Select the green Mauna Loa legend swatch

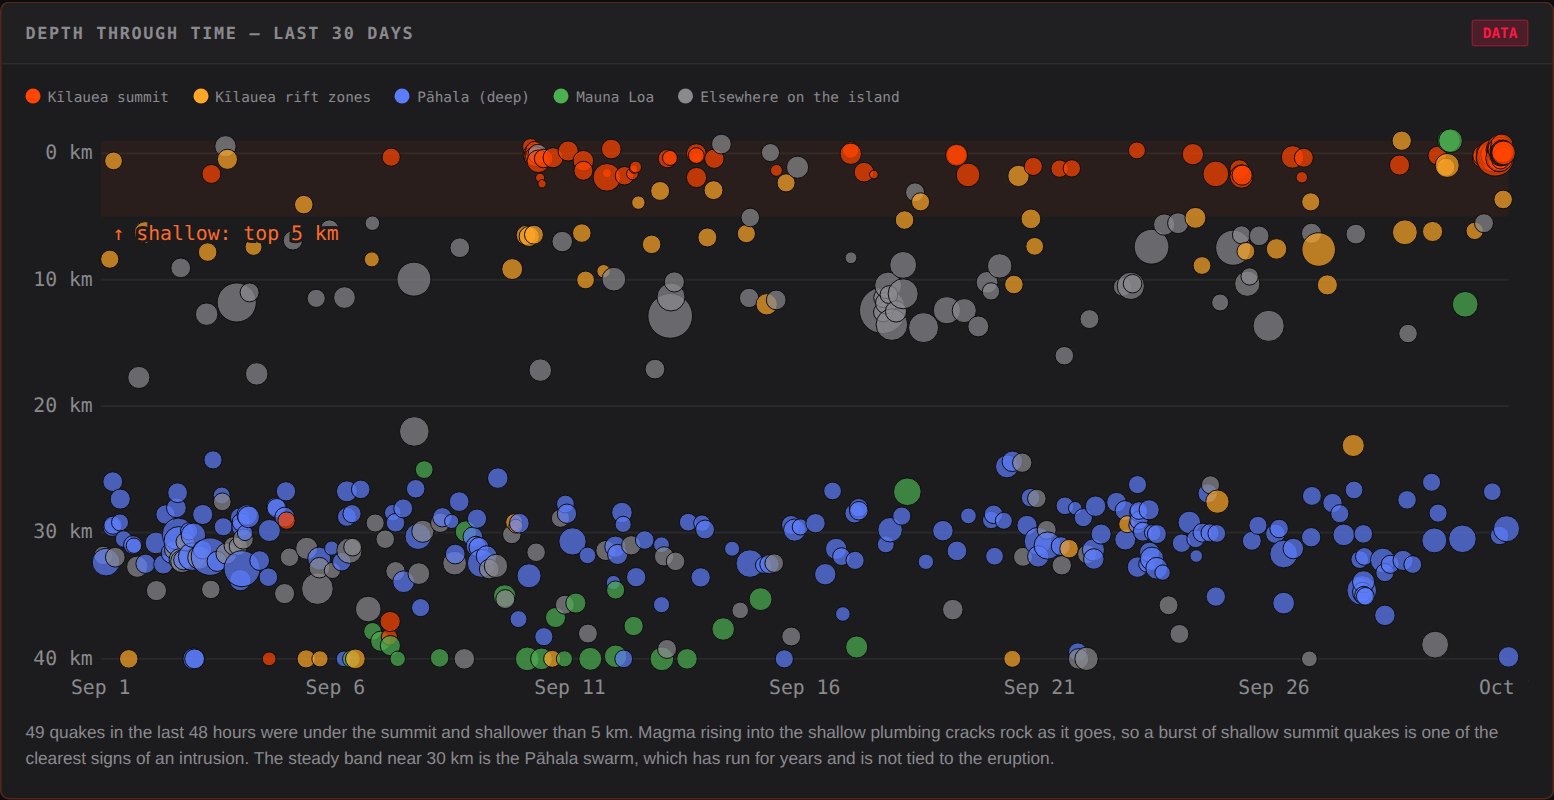pos(561,97)
